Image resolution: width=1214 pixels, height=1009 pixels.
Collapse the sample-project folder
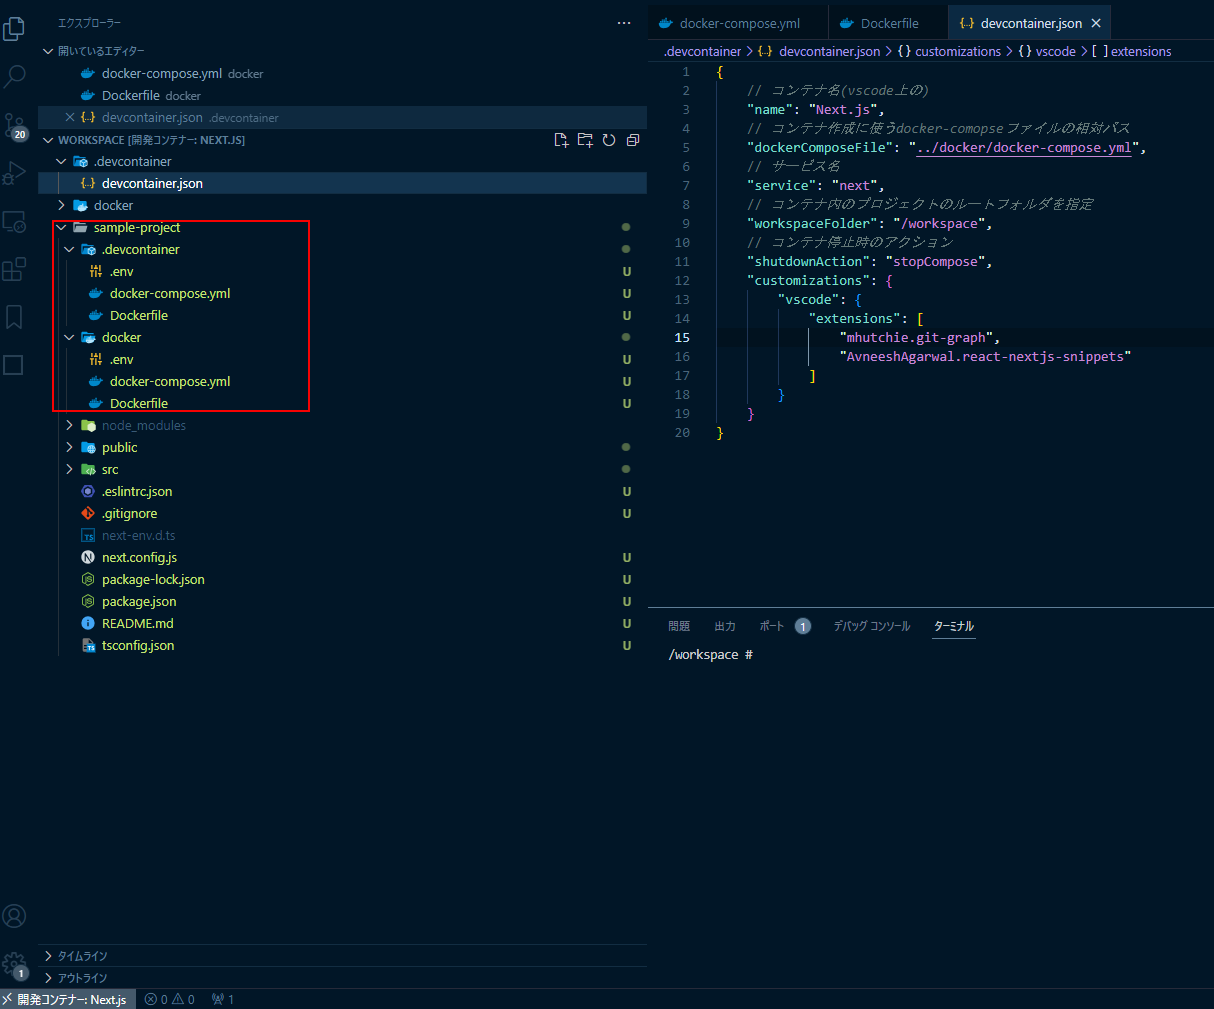[x=343, y=227]
